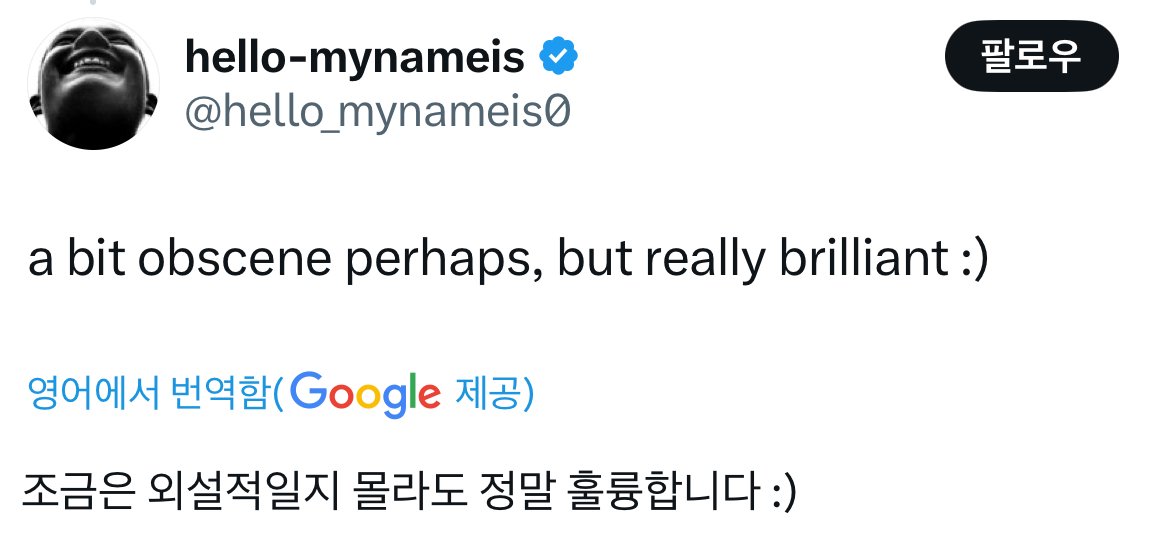Viewport: 1170px width, 545px height.
Task: Click the 영어에서 번역함 translation link
Action: (150, 394)
